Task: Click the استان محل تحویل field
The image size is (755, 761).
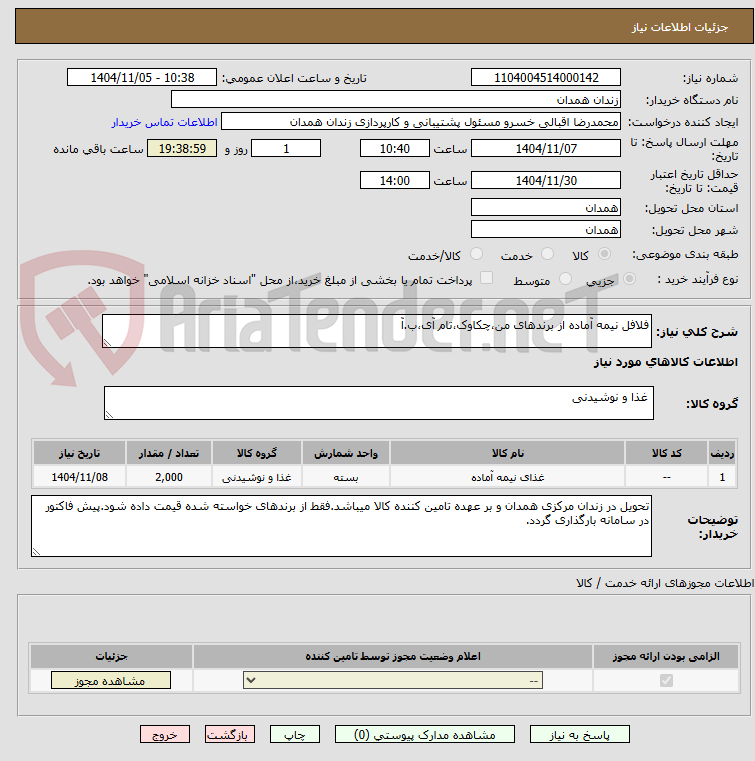Action: (x=546, y=208)
